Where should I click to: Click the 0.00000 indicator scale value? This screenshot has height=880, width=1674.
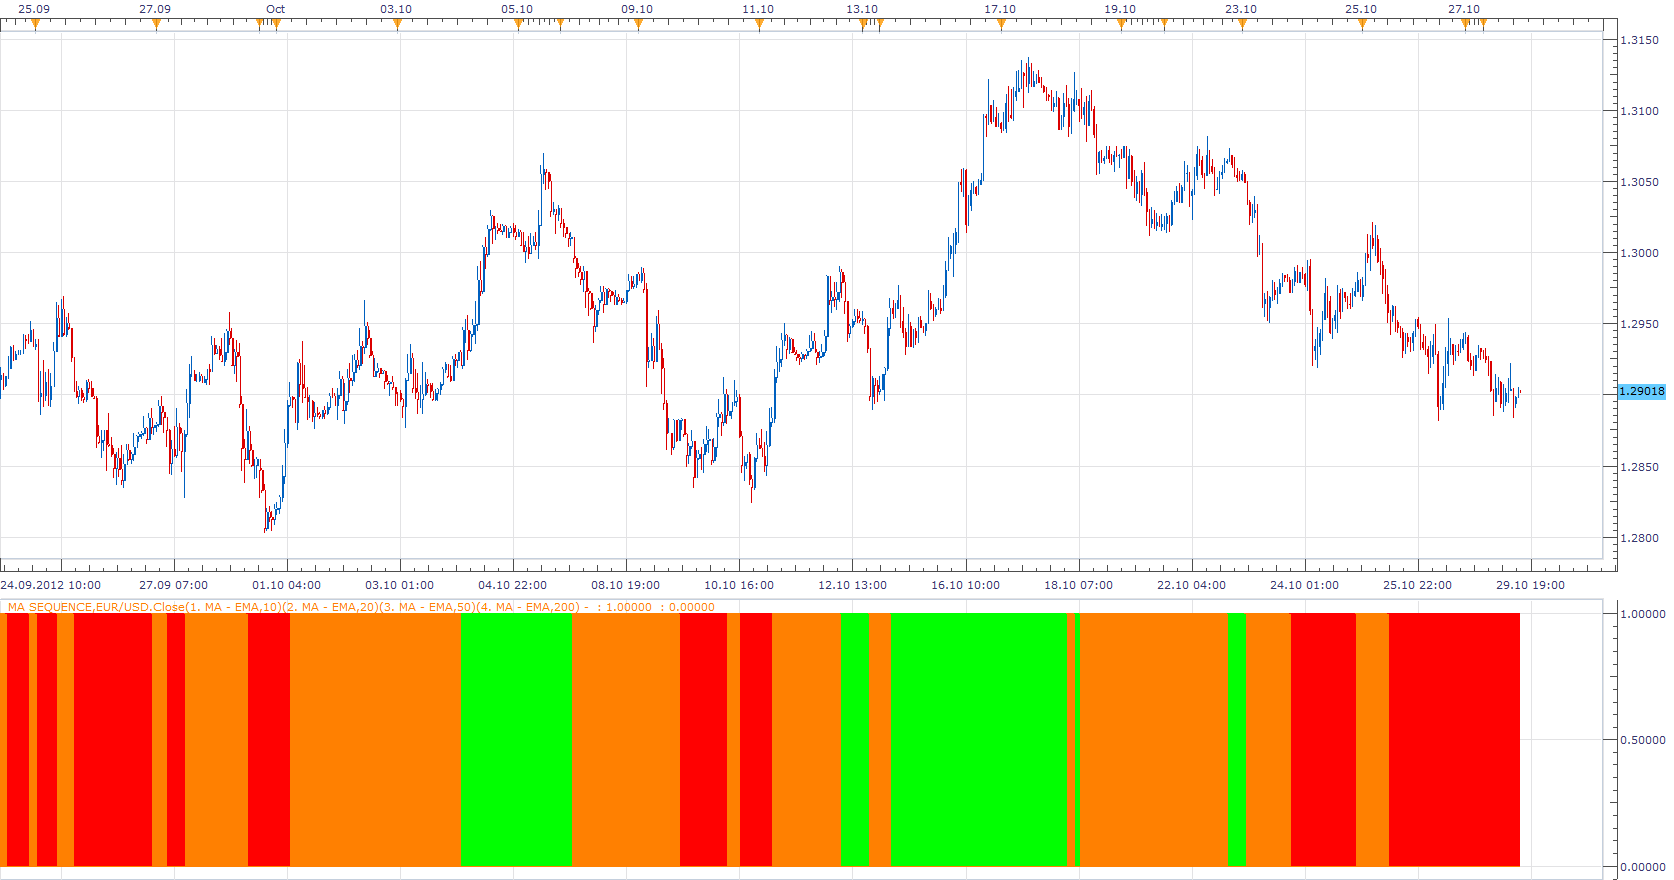1643,867
